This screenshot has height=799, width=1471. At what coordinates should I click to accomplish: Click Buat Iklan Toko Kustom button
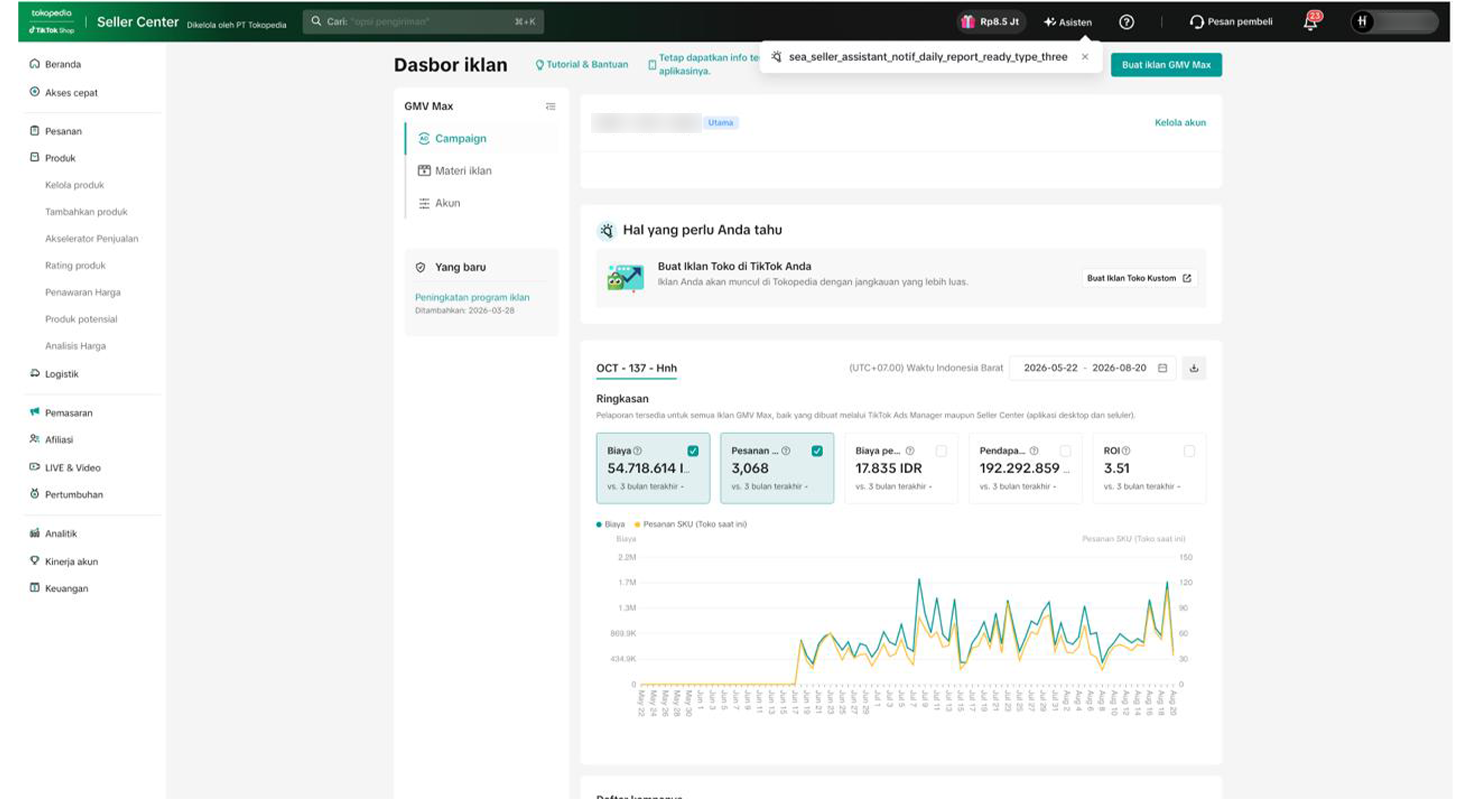tap(1139, 278)
